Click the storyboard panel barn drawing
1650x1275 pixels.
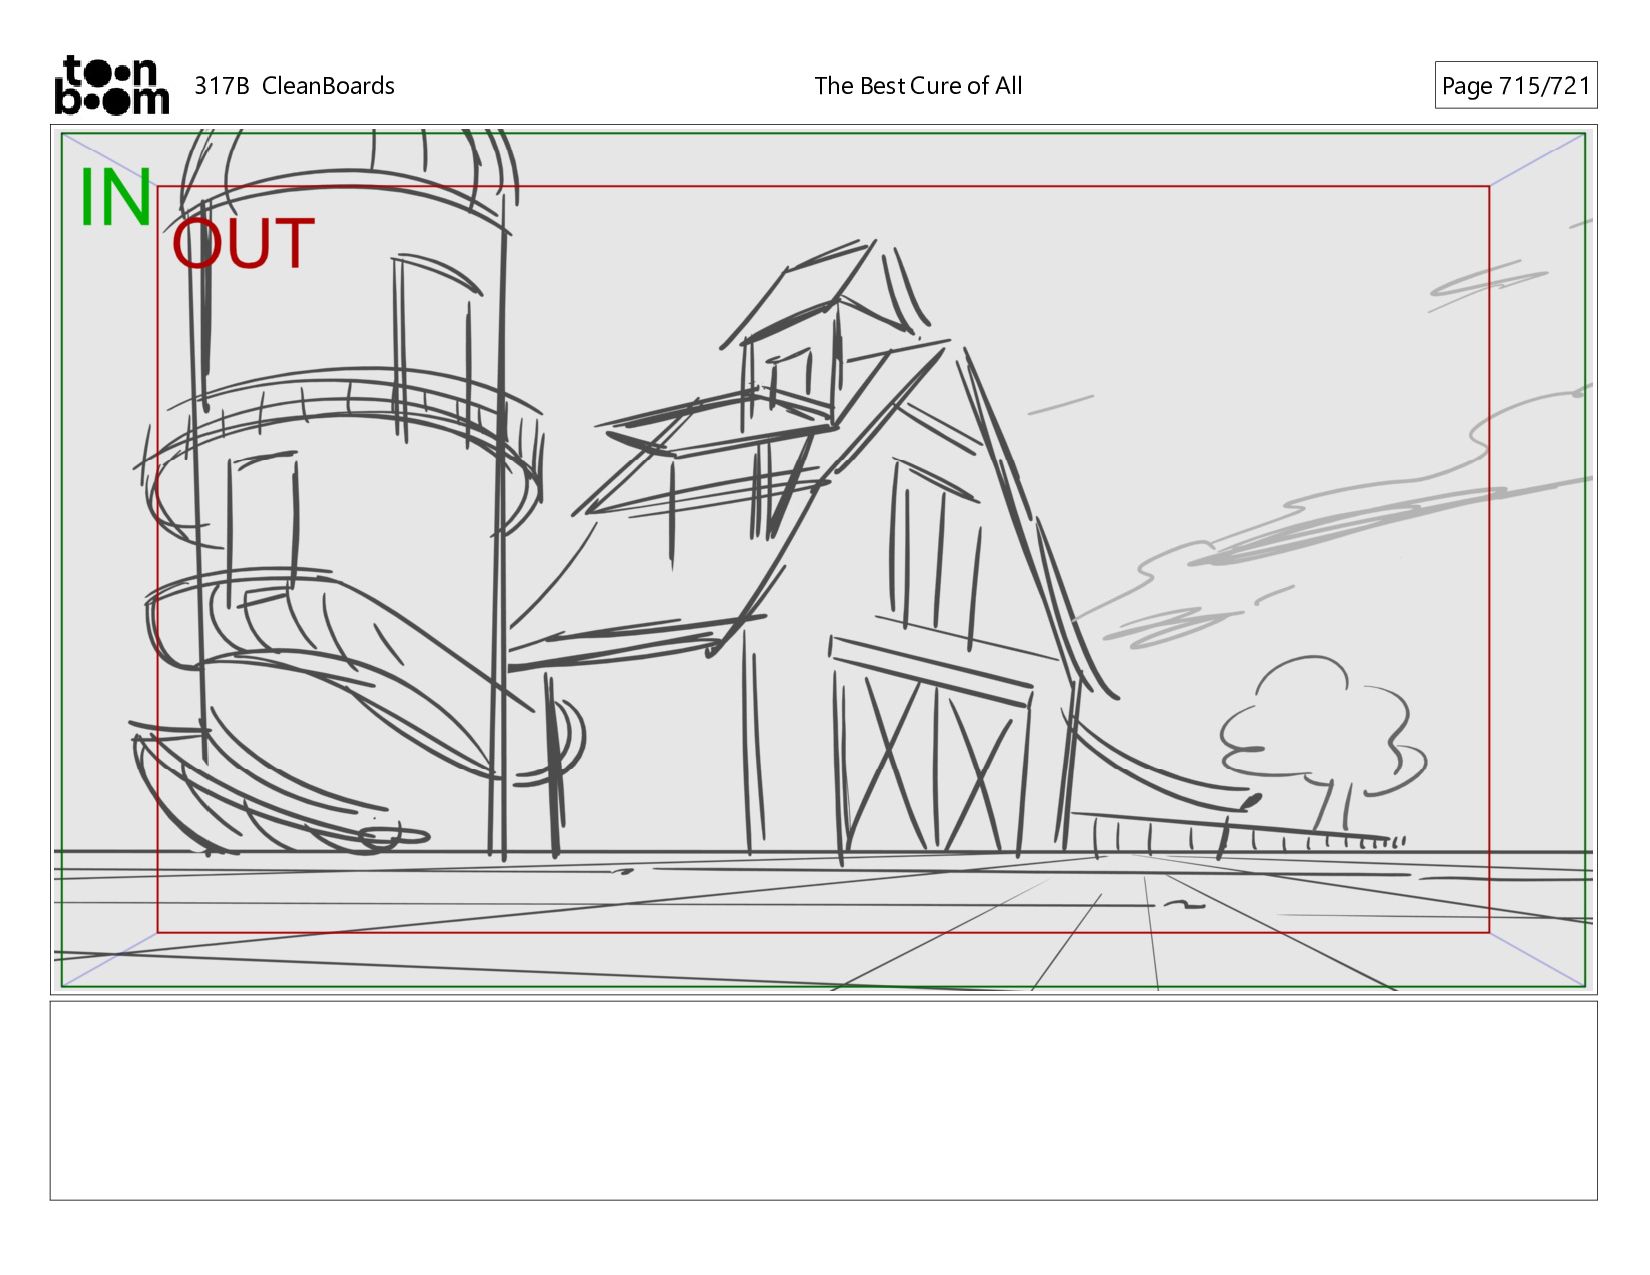pyautogui.click(x=823, y=559)
